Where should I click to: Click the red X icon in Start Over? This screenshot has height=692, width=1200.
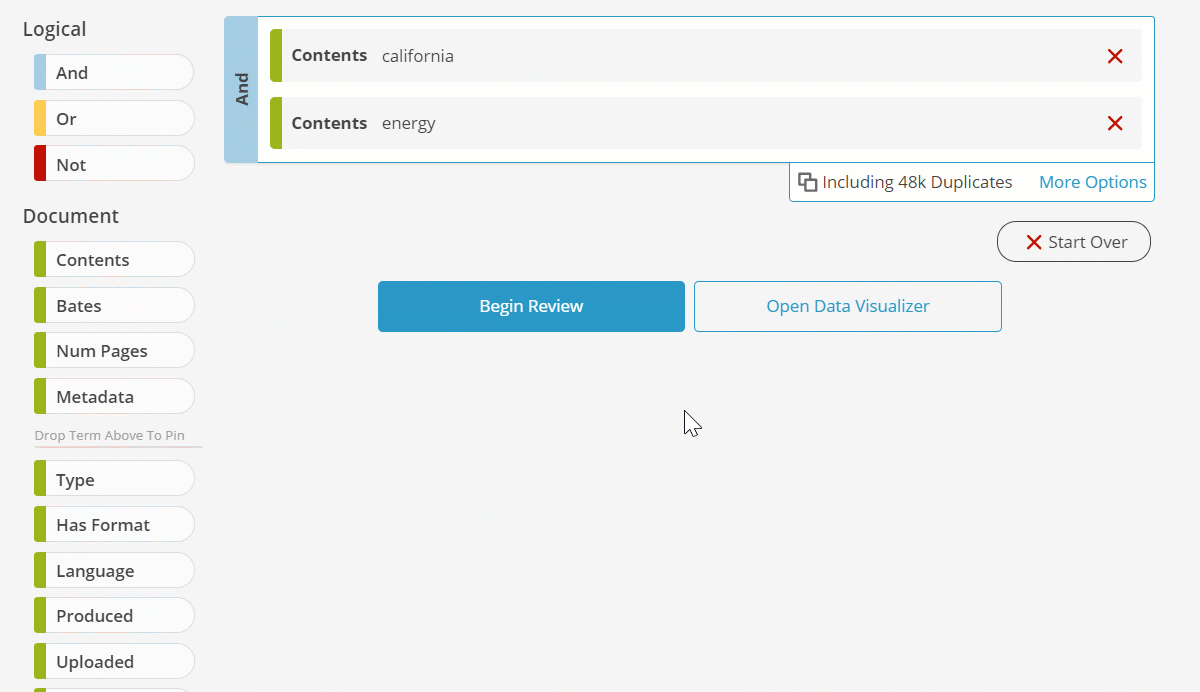(1034, 242)
